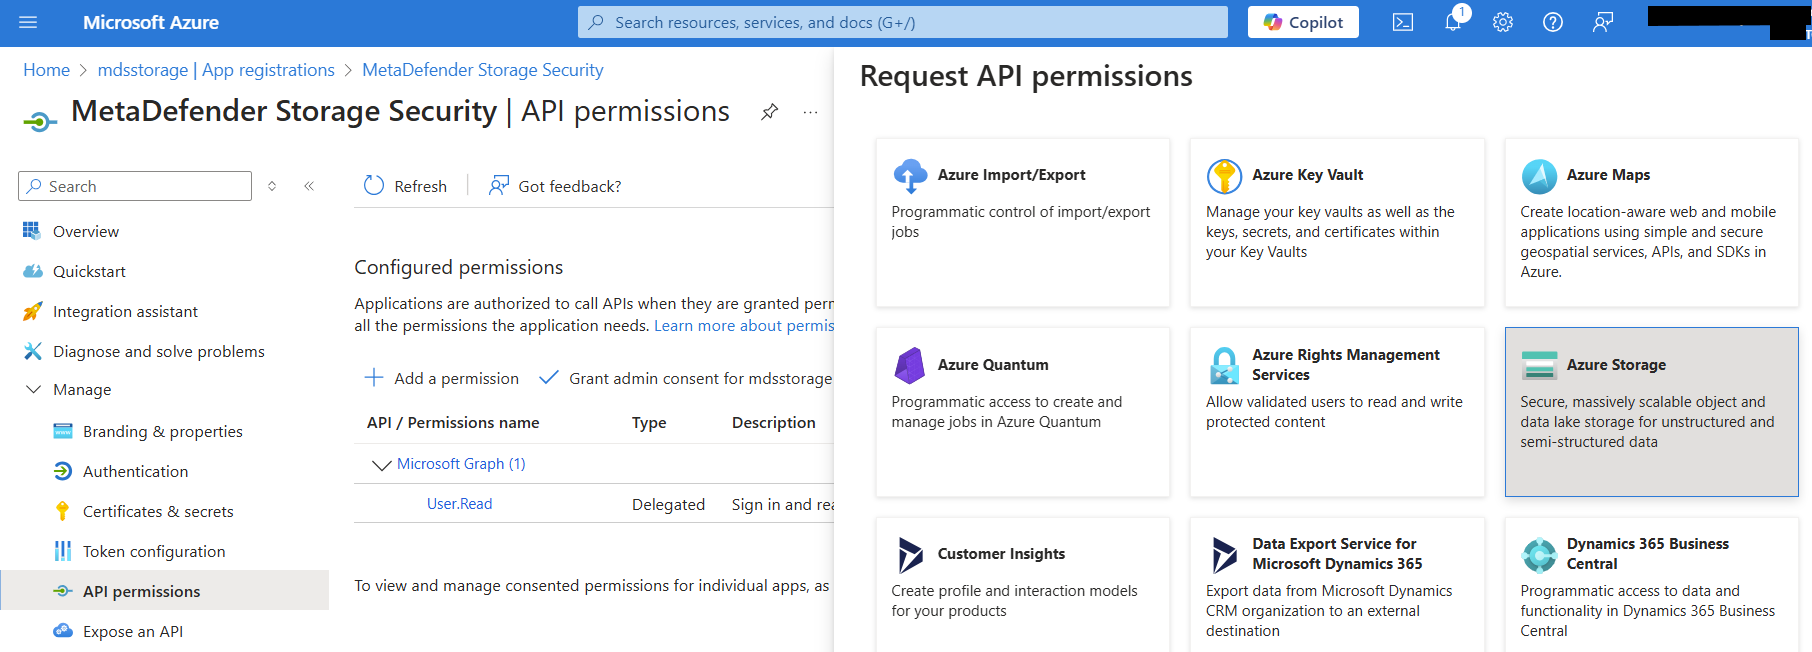
Task: Click the Customer Insights icon
Action: coord(910,554)
